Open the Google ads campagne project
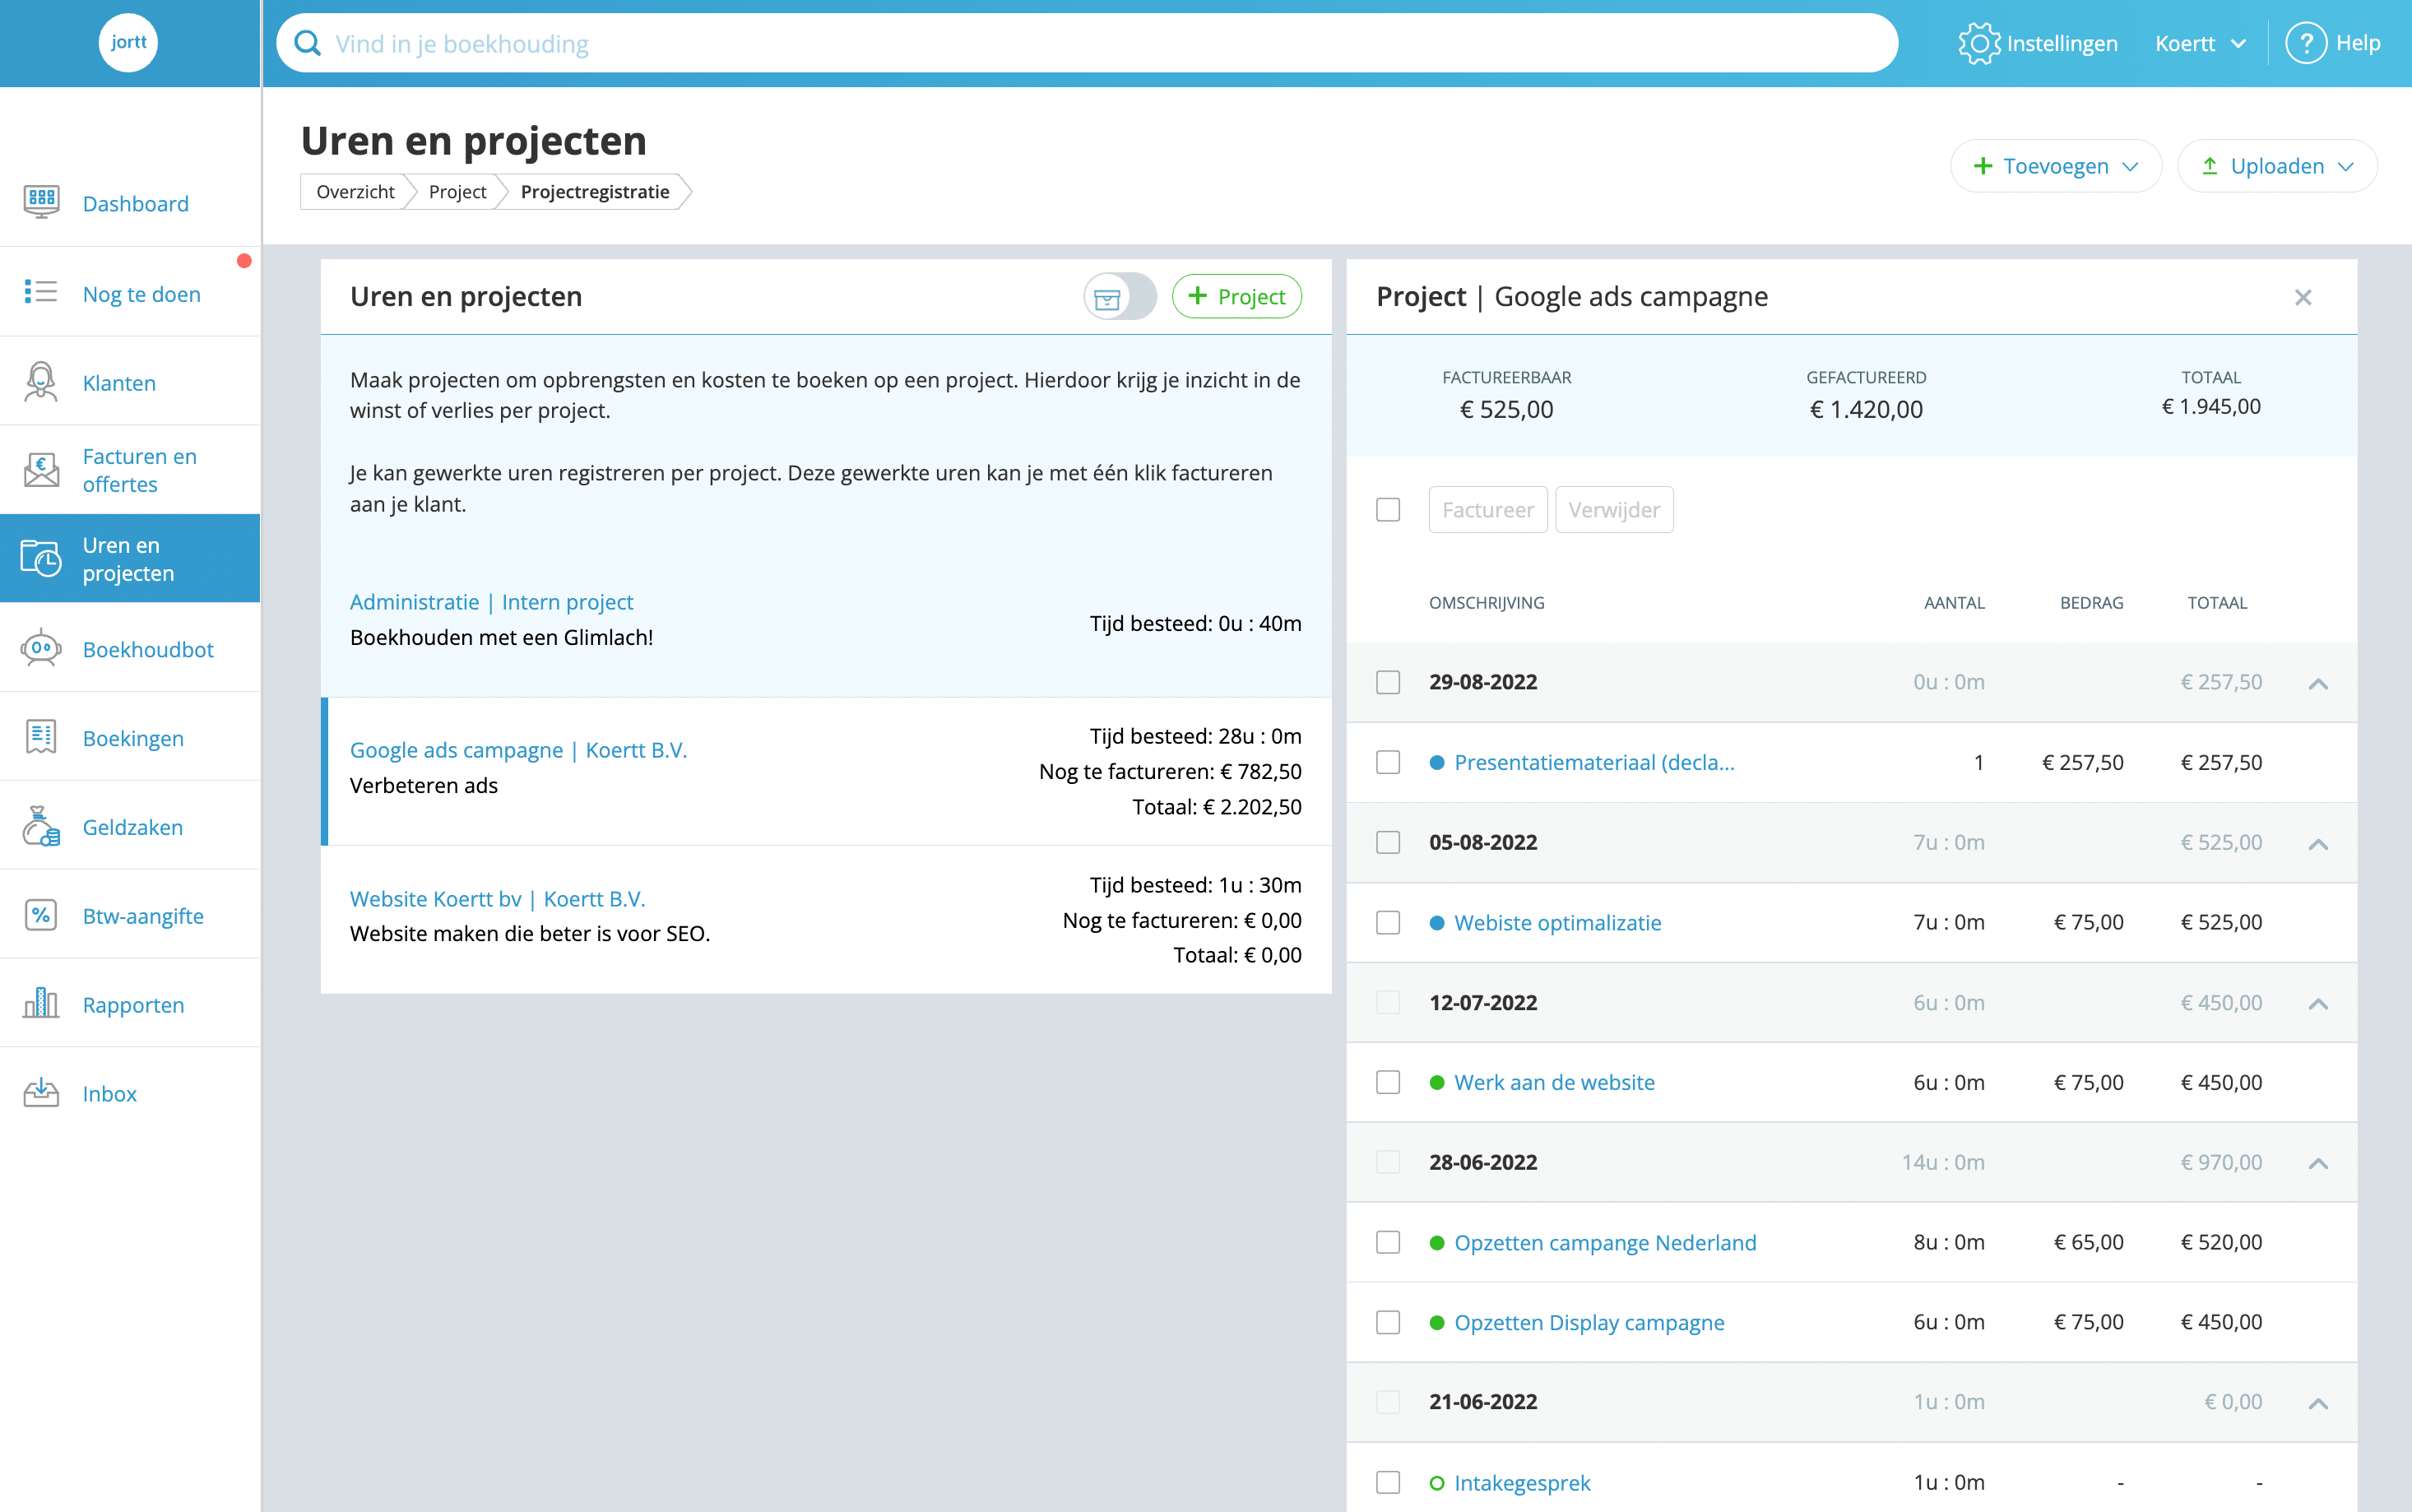This screenshot has width=2412, height=1512. tap(519, 751)
